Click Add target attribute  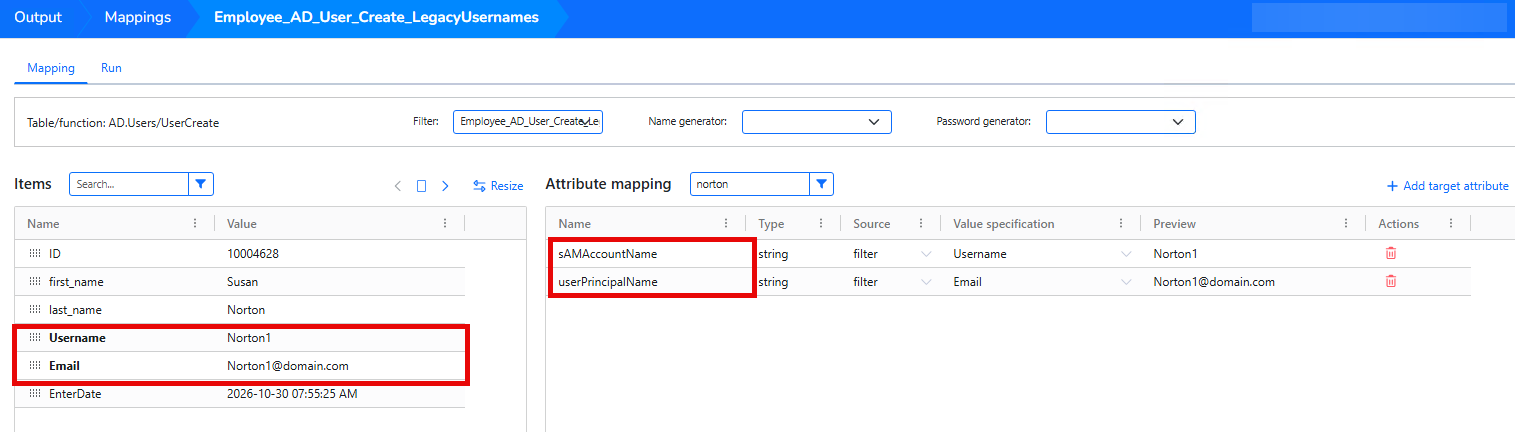[x=1447, y=186]
